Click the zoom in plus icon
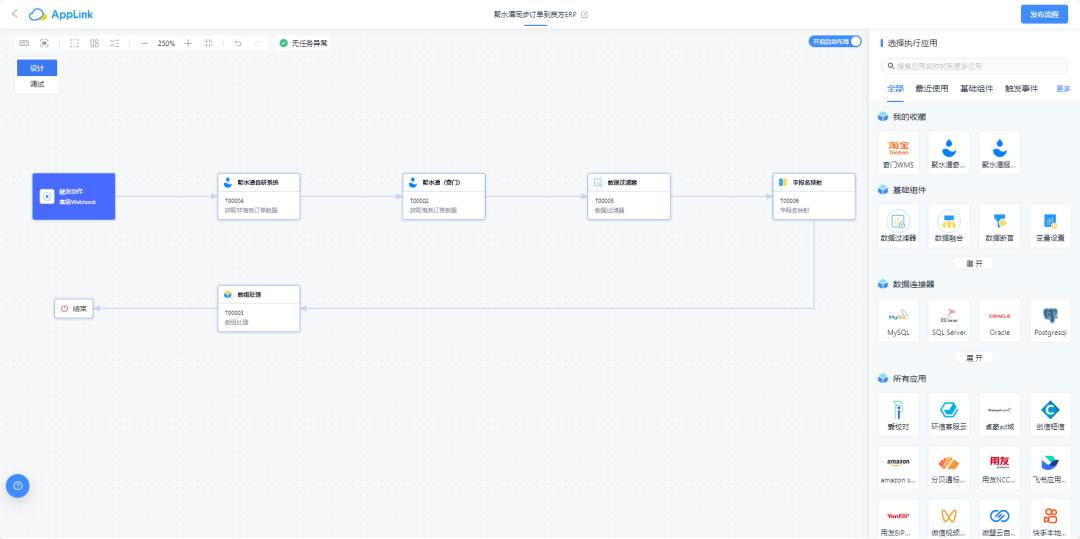This screenshot has height=539, width=1080. coord(188,43)
